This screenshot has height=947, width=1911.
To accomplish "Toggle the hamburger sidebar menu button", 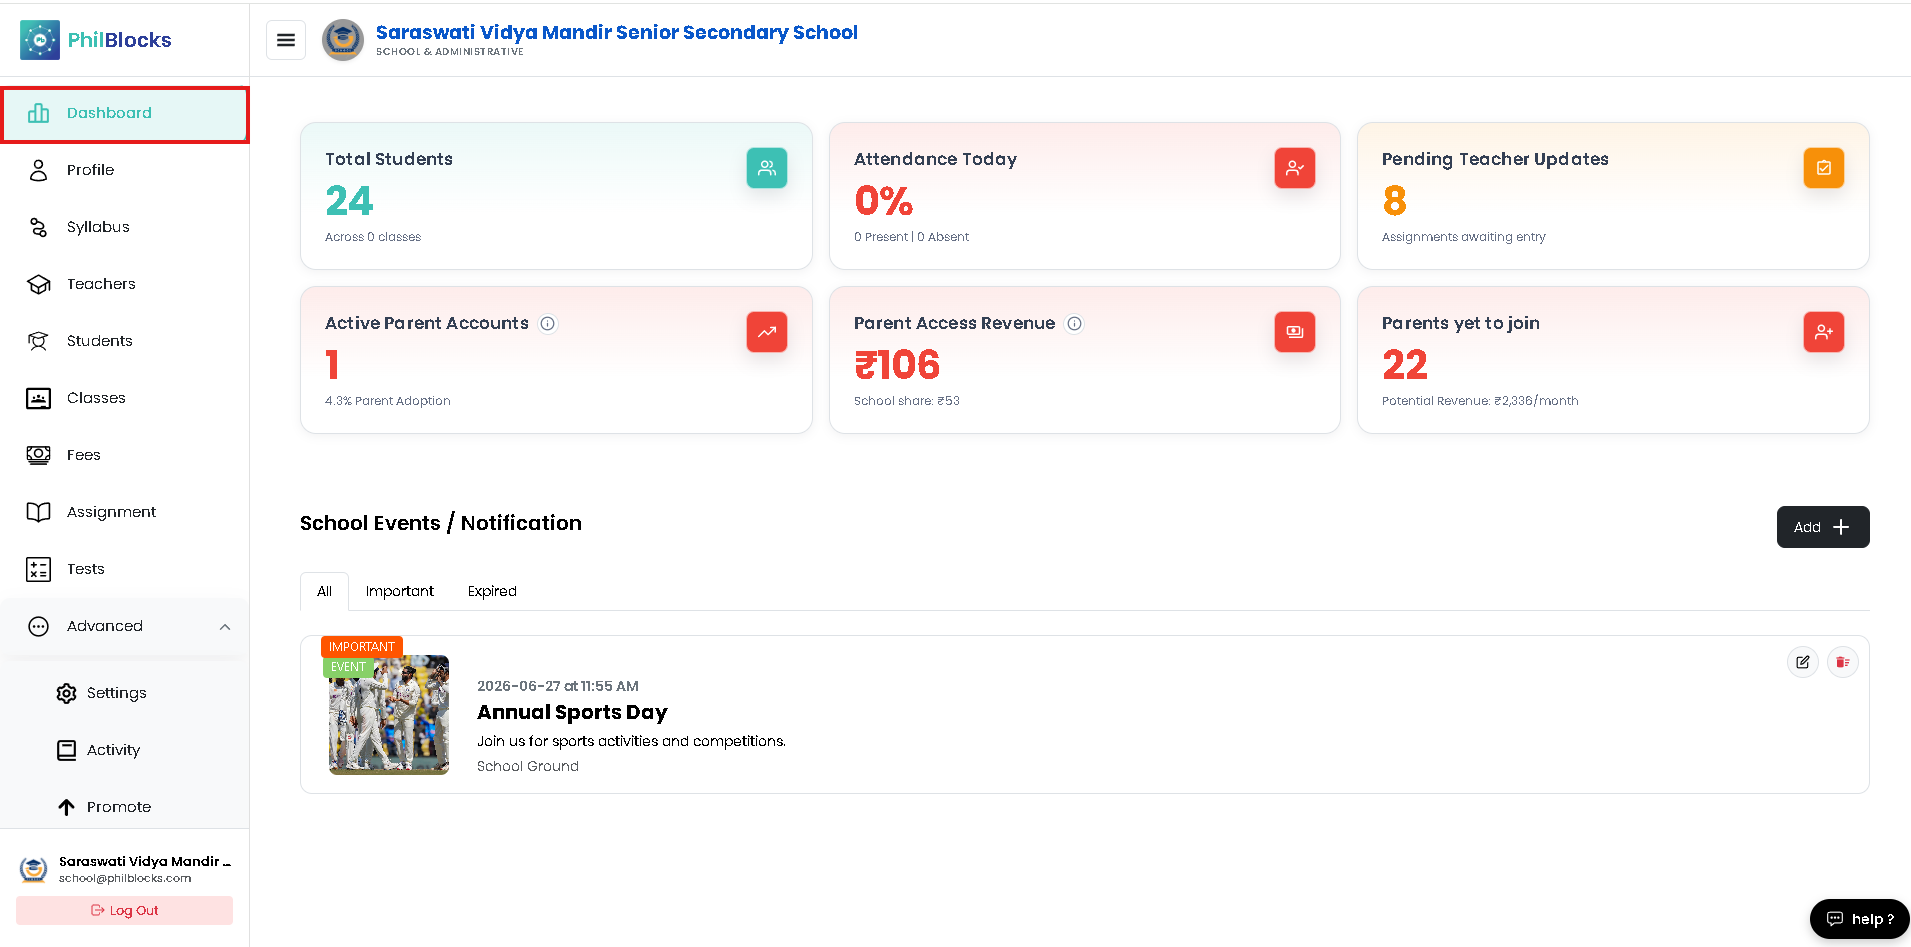I will point(285,40).
